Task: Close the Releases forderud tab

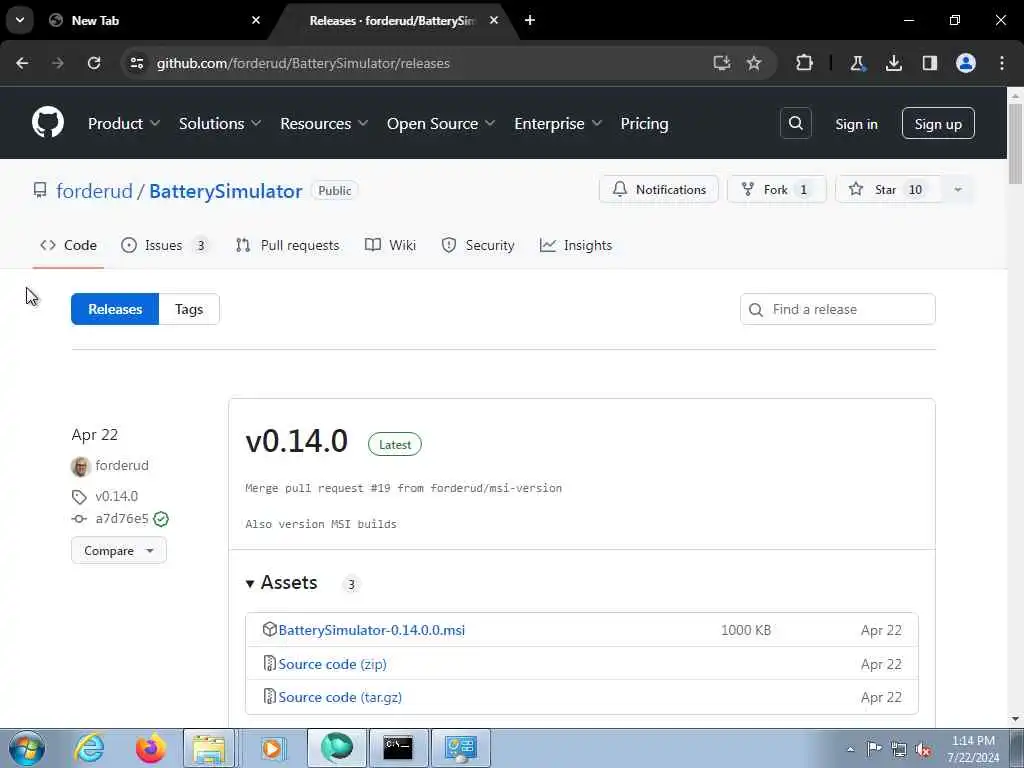Action: tap(494, 20)
